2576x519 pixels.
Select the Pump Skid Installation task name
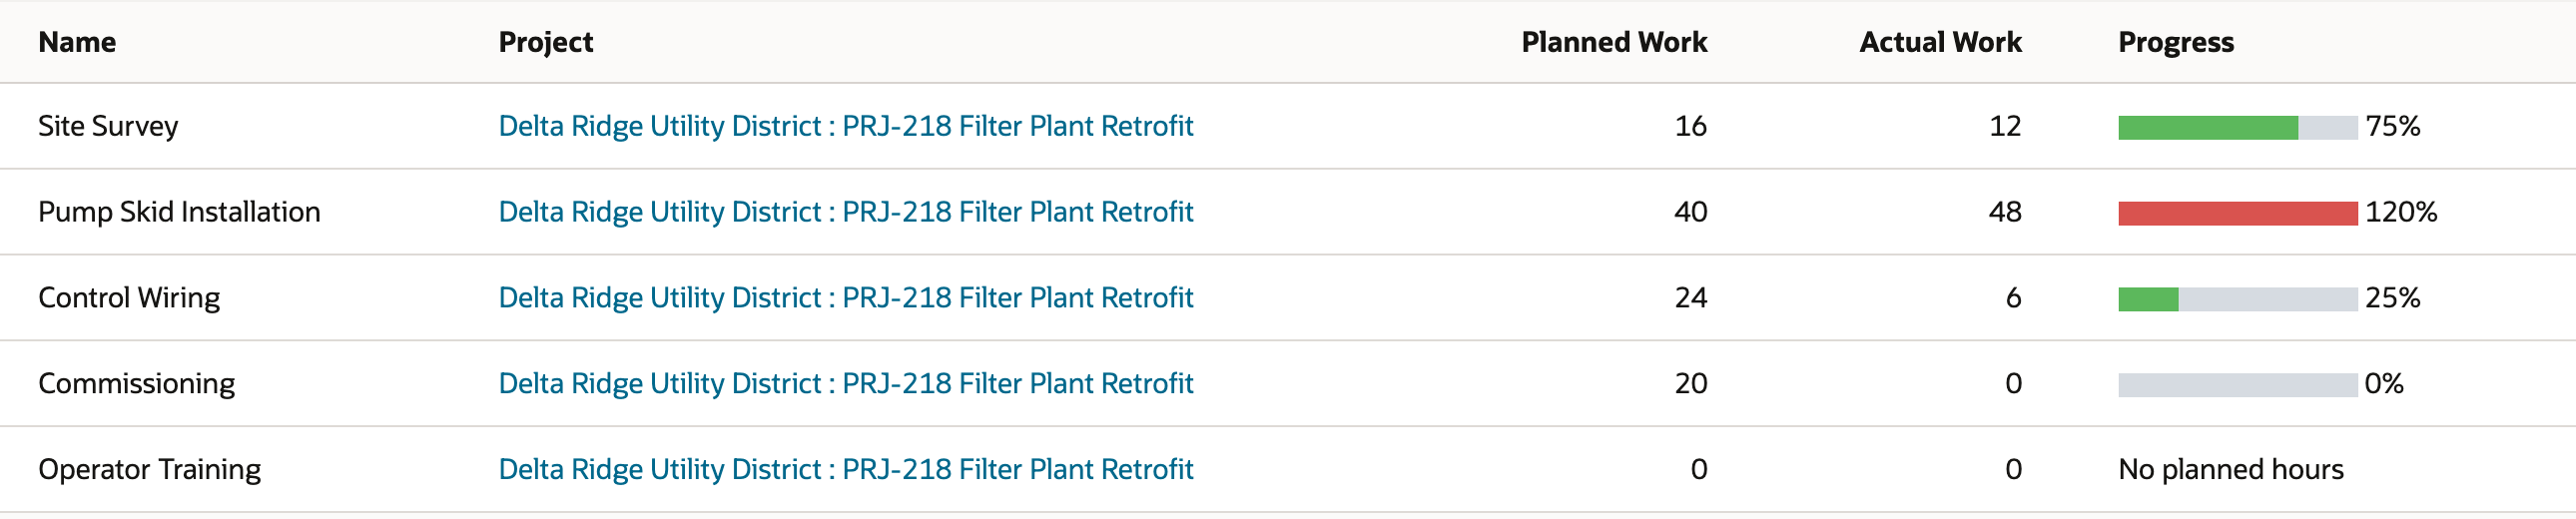pos(179,212)
